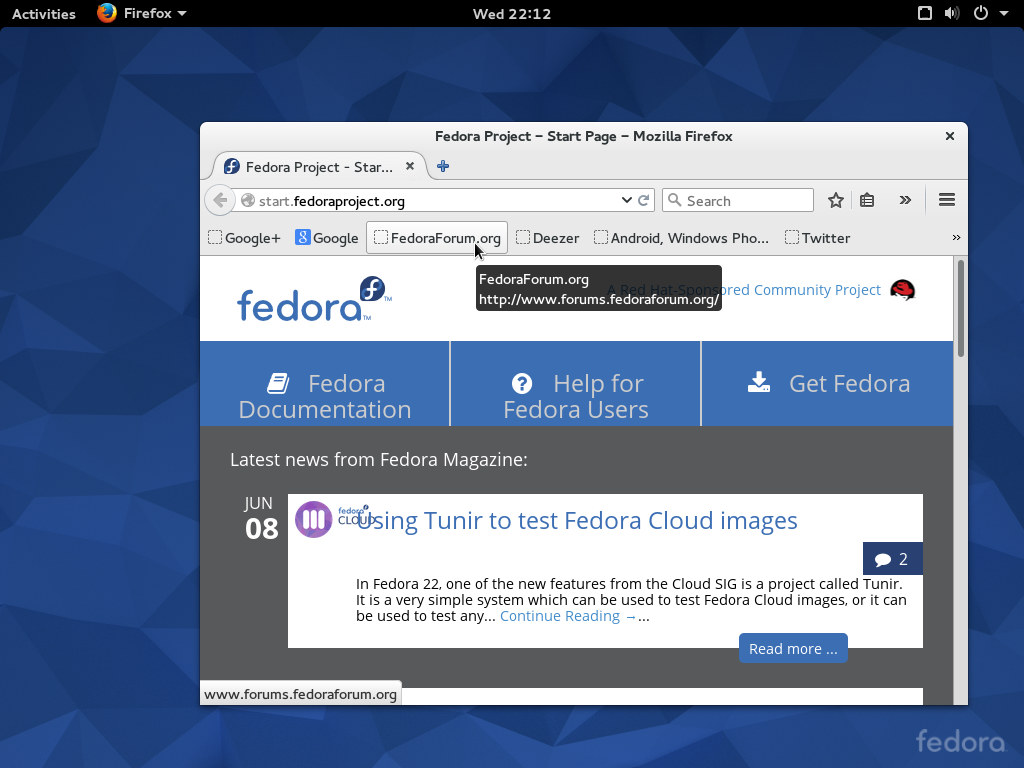Click the comment count bubble
1024x768 pixels.
pyautogui.click(x=892, y=559)
